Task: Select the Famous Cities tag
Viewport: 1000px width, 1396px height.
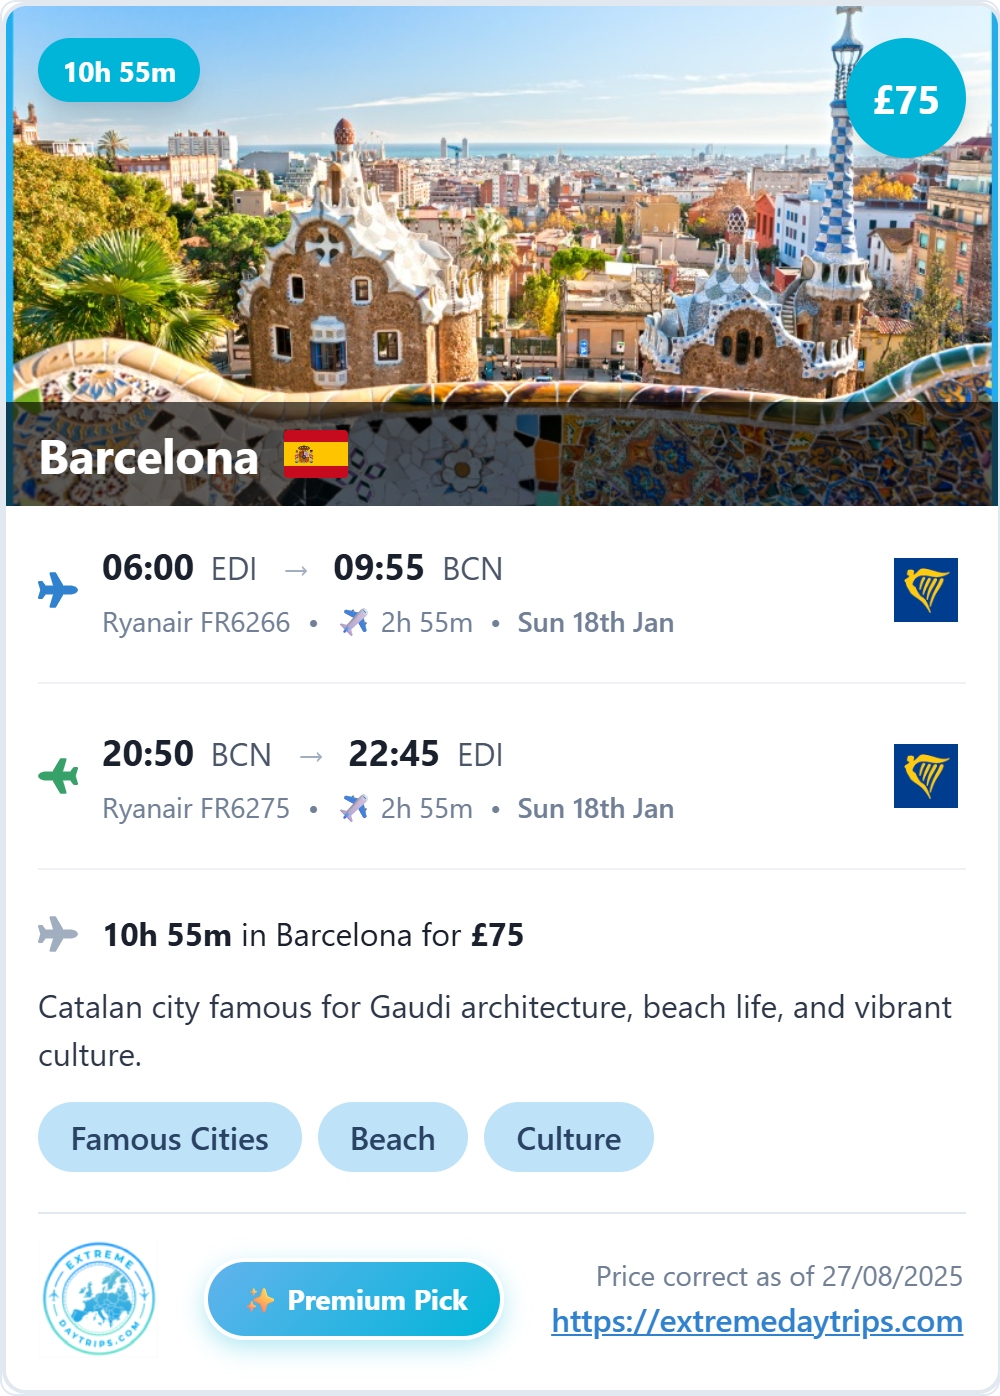Action: pos(170,1138)
